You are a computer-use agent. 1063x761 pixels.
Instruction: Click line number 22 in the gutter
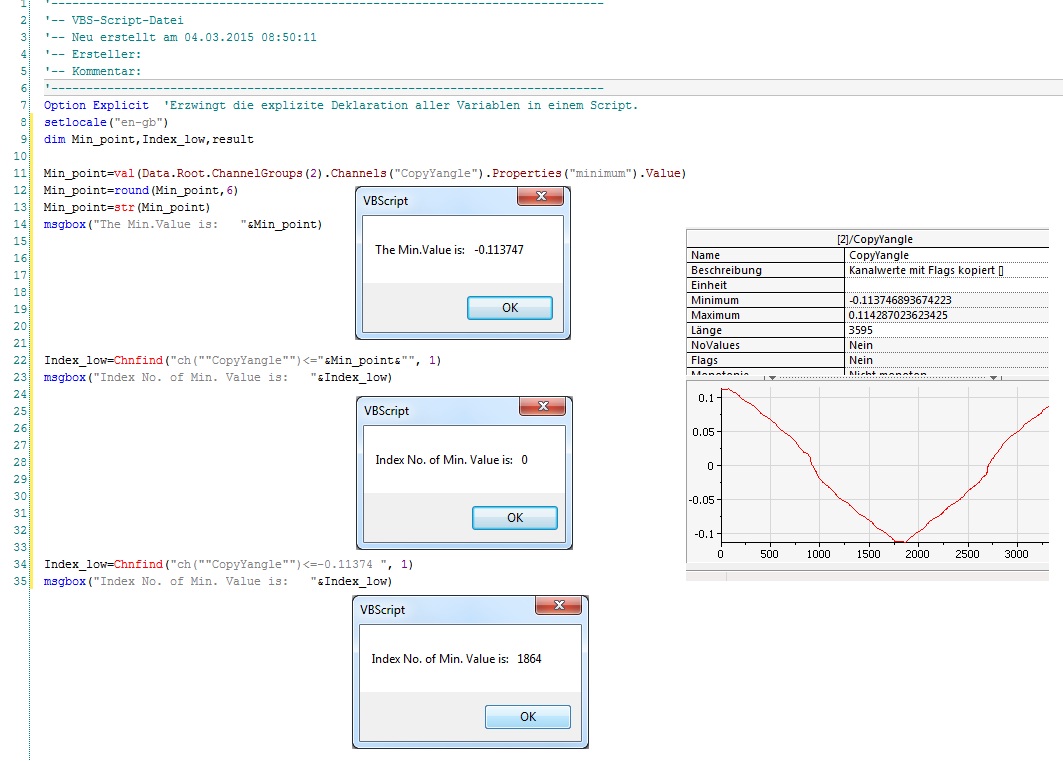[20, 360]
